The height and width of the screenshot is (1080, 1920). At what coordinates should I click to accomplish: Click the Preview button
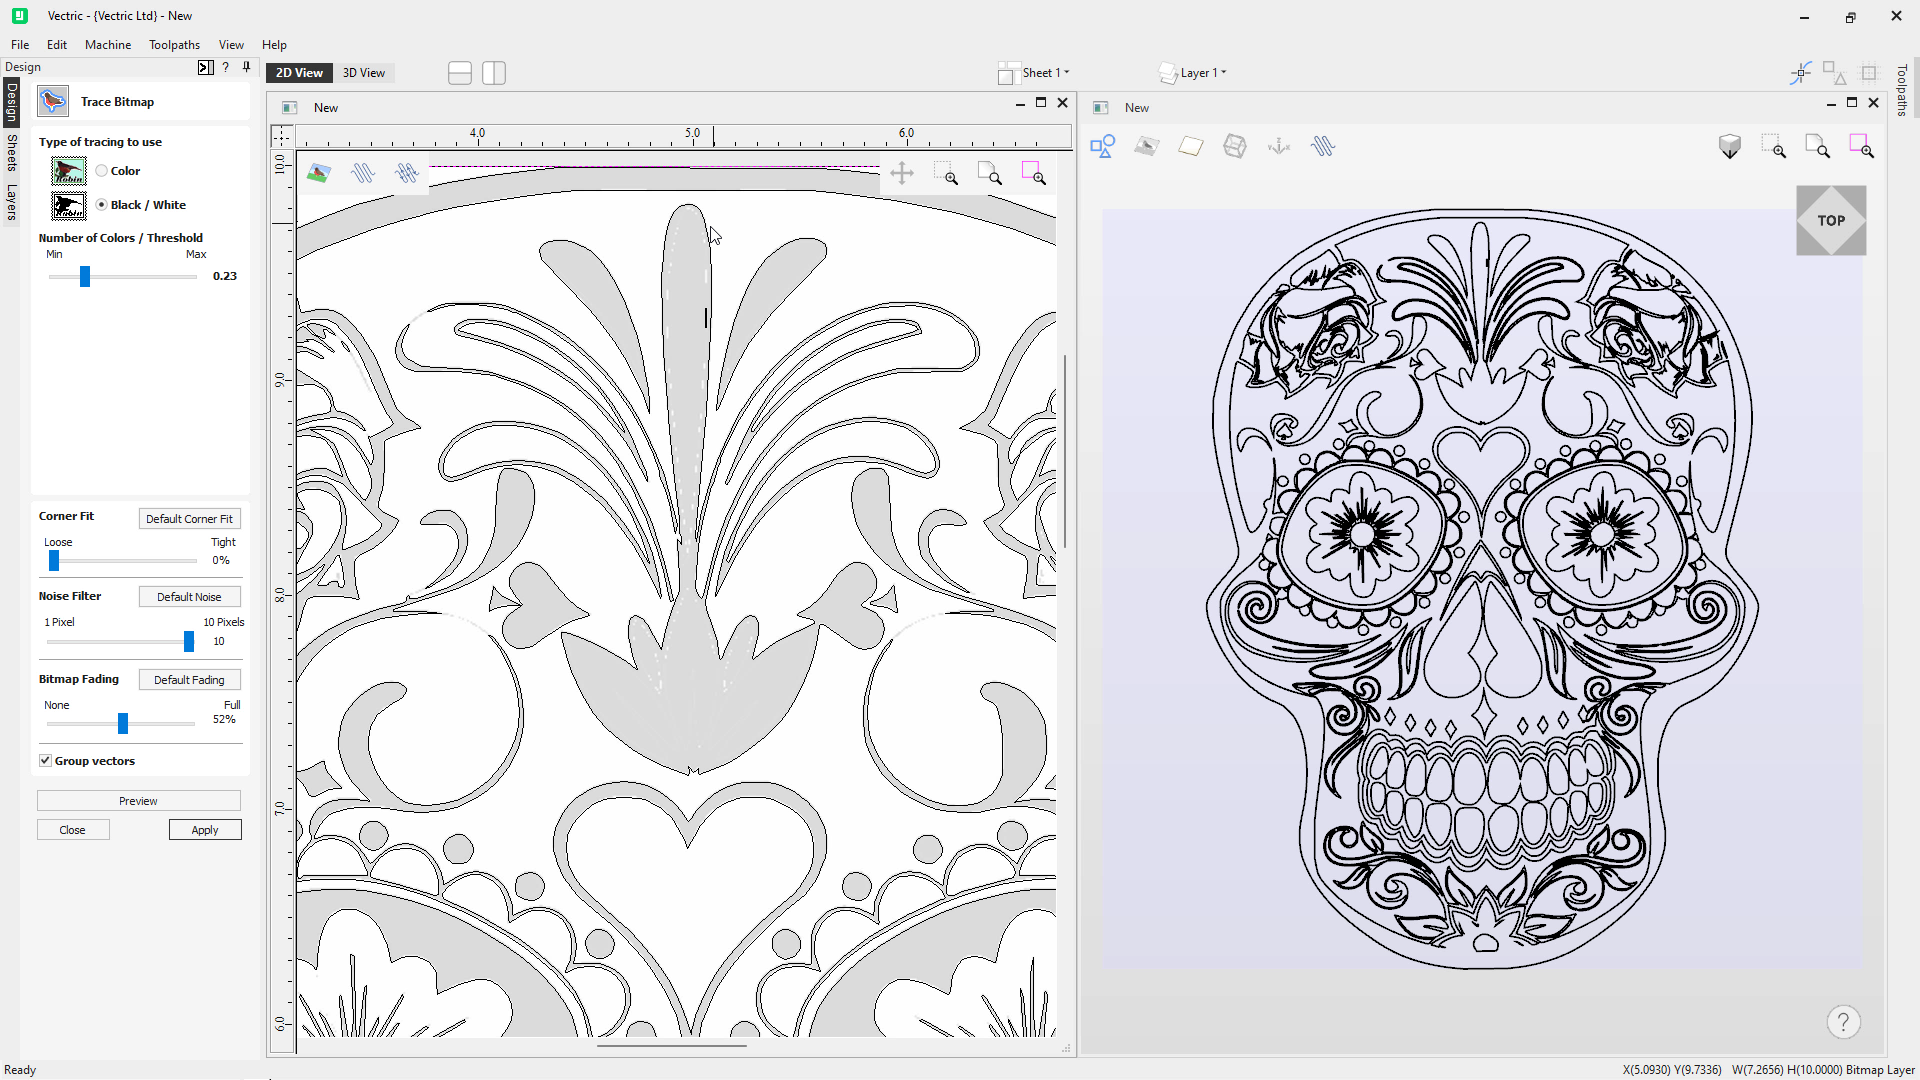[x=138, y=801]
